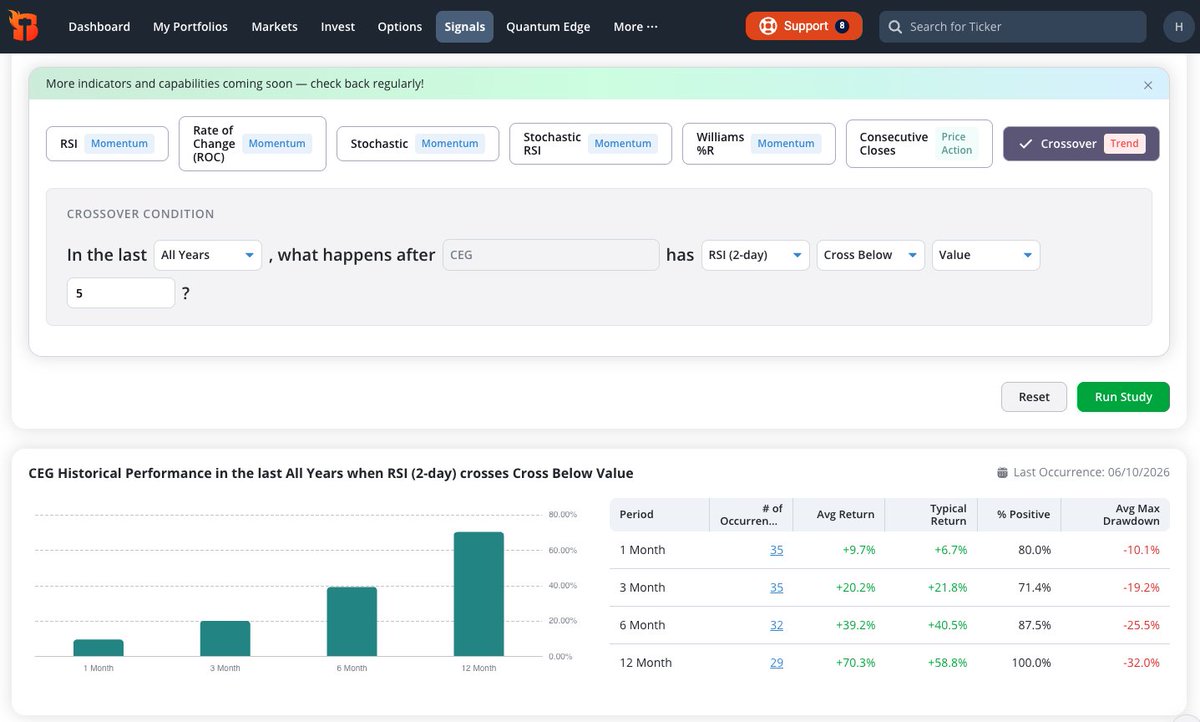Image resolution: width=1200 pixels, height=722 pixels.
Task: Open the Options menu item
Action: [400, 27]
